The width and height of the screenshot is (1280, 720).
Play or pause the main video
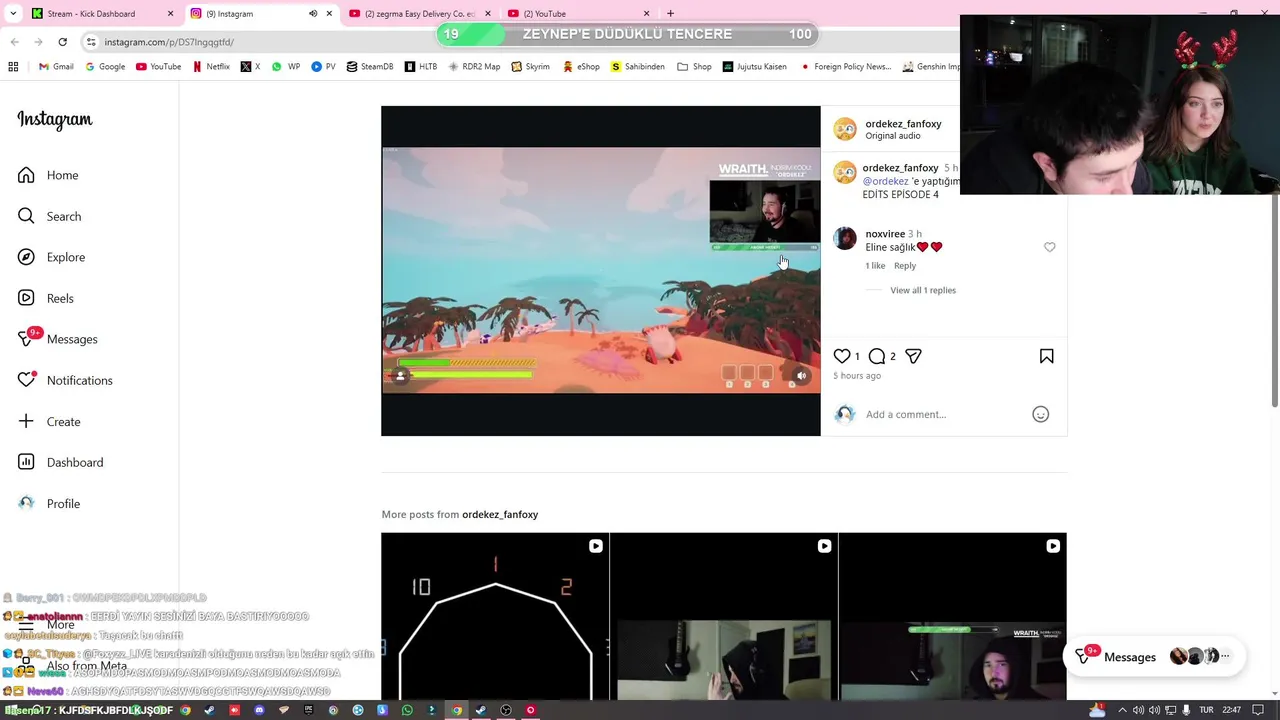[x=600, y=270]
